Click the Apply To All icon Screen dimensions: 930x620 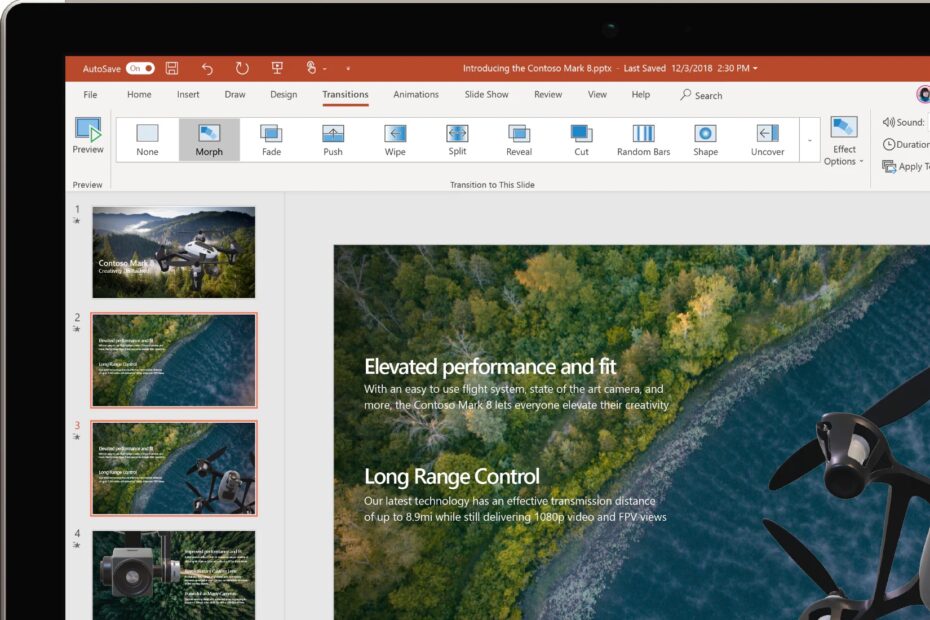(x=888, y=167)
